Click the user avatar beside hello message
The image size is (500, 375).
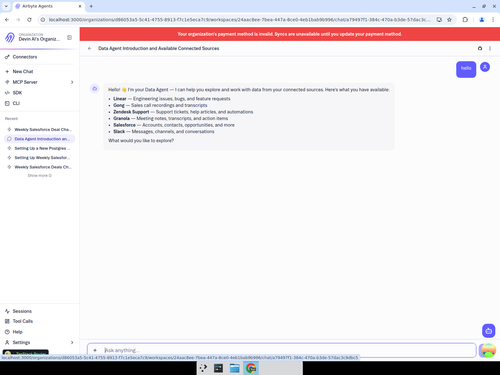coord(485,67)
